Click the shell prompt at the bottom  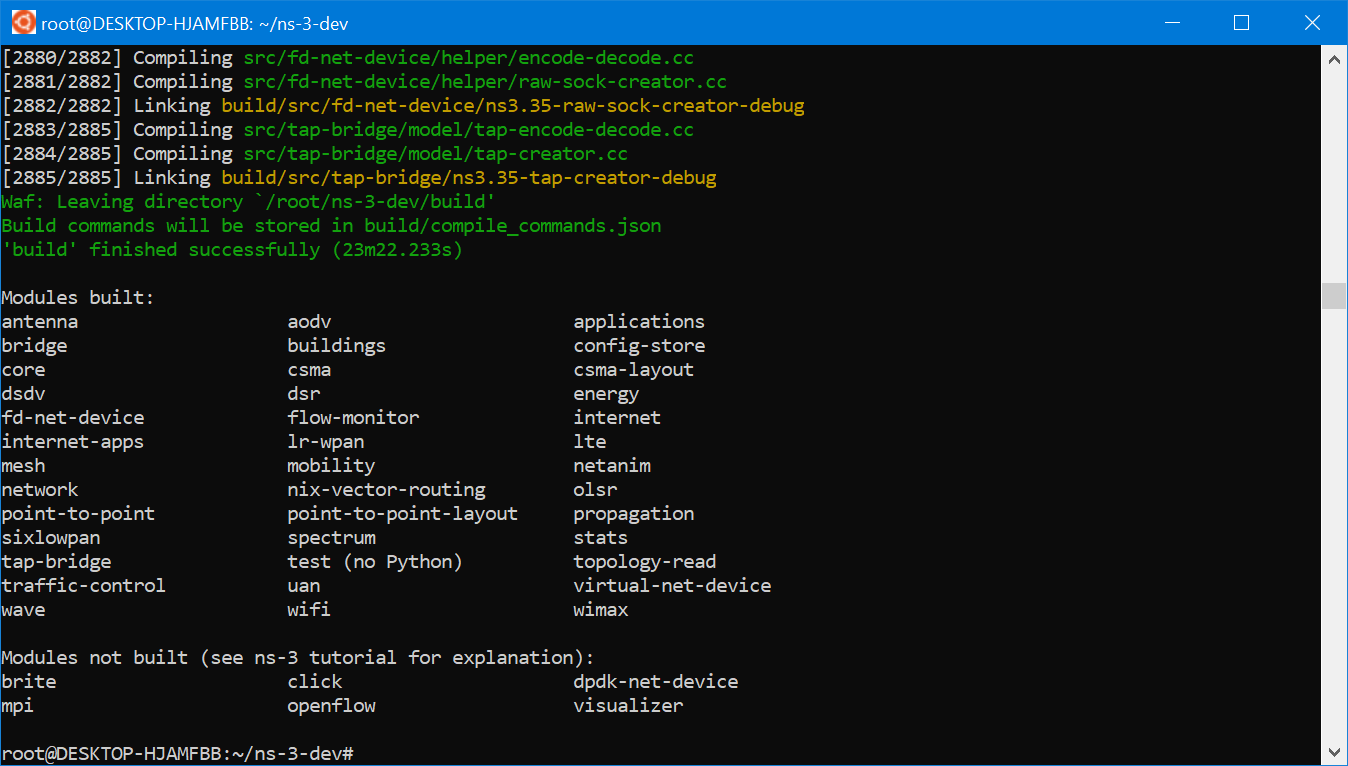(178, 753)
